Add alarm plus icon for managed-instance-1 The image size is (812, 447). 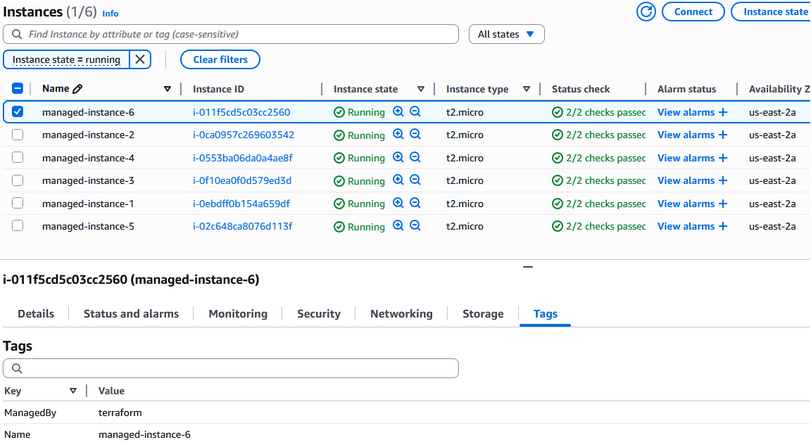pos(723,204)
